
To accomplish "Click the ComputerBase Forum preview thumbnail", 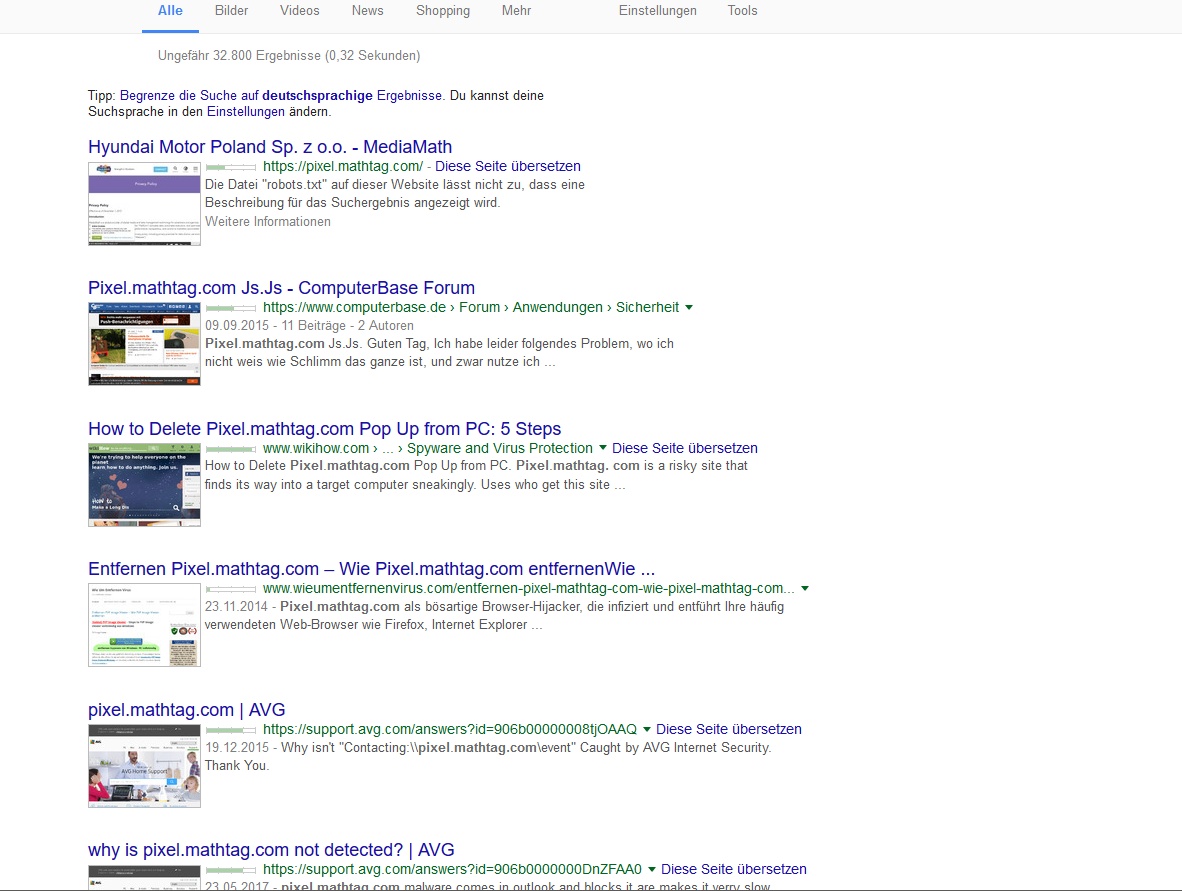I will [145, 344].
